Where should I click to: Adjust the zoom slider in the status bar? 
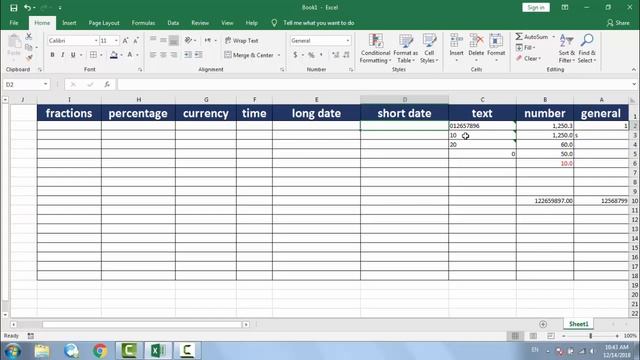[590, 336]
